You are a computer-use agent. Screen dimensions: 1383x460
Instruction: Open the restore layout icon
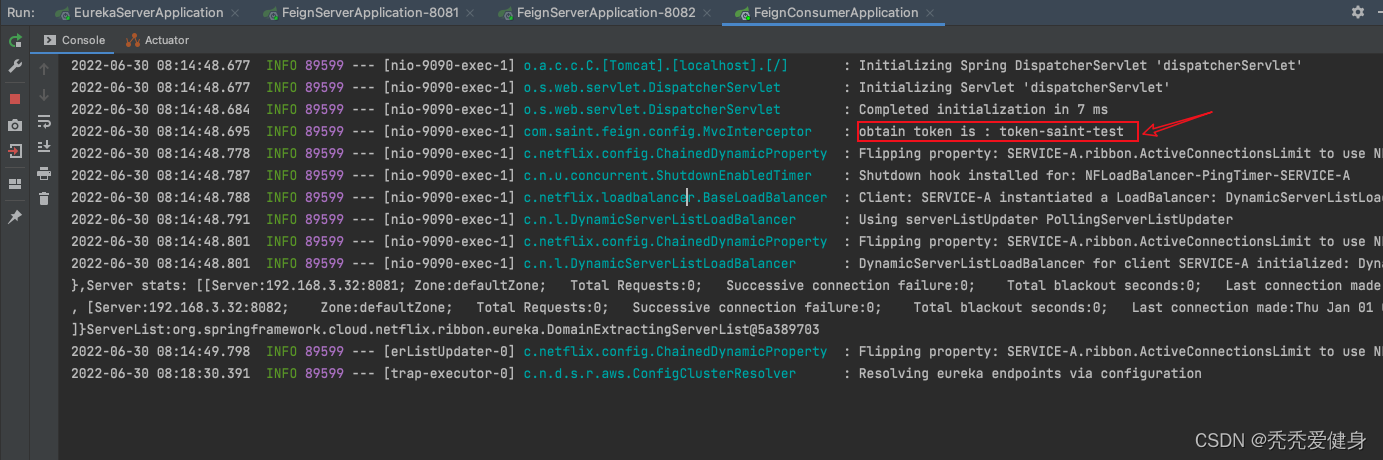[15, 184]
